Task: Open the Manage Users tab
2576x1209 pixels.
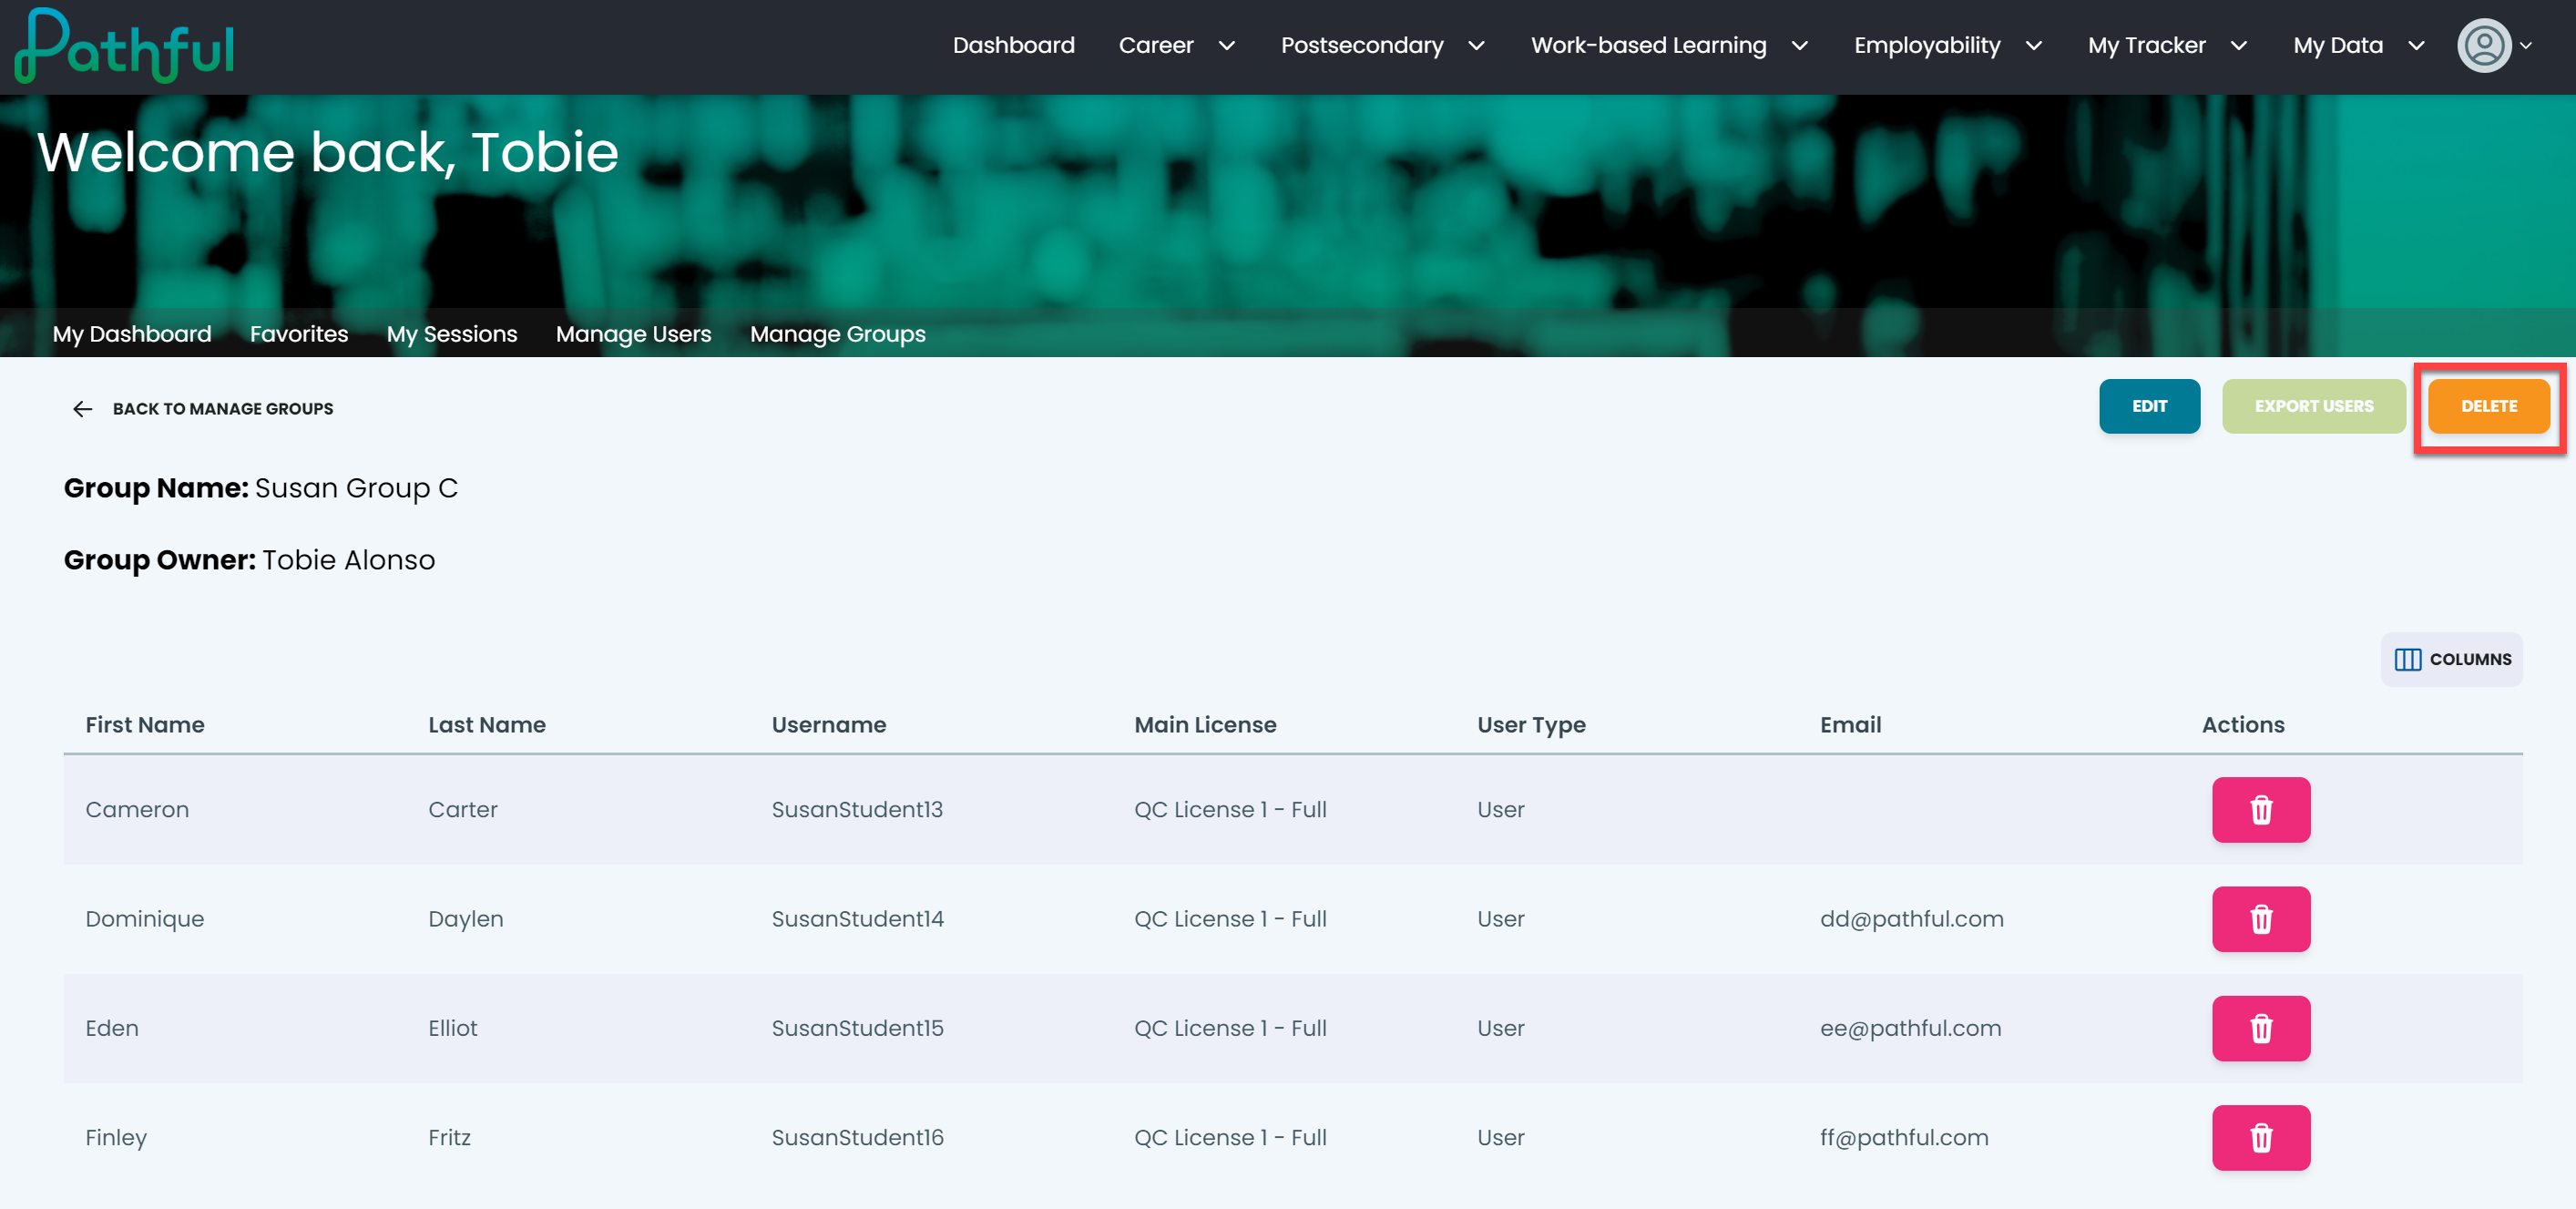Action: [633, 334]
